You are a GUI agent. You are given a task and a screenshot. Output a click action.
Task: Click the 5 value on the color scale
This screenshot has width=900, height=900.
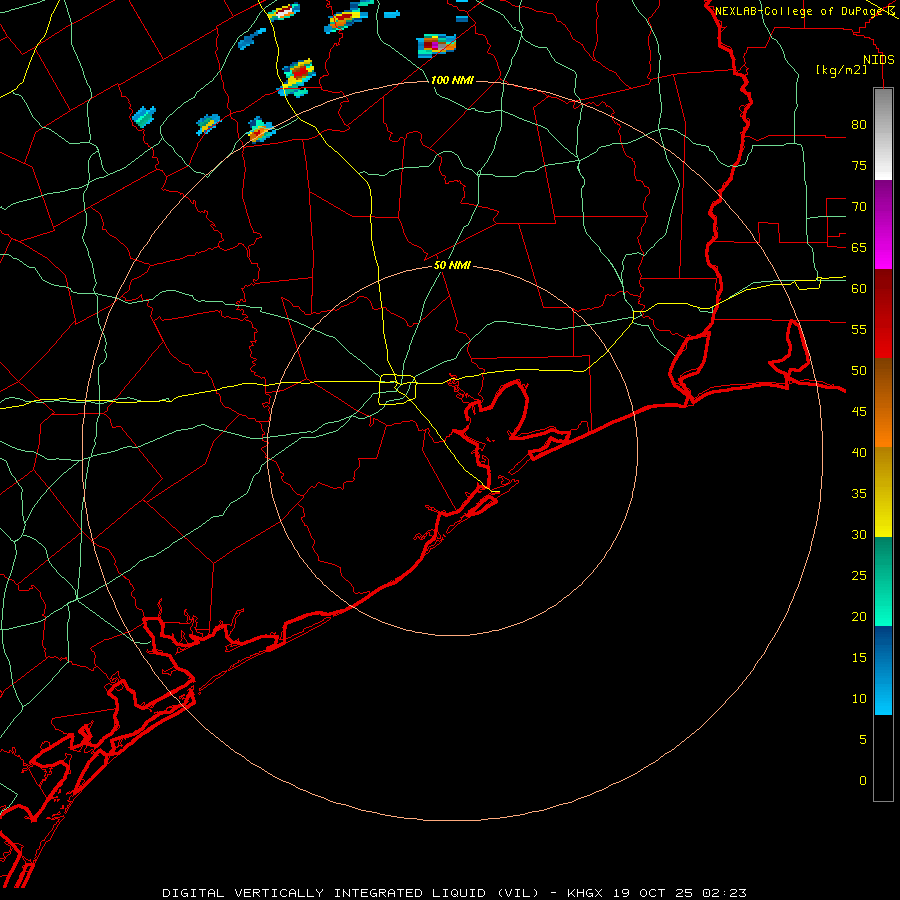[863, 740]
